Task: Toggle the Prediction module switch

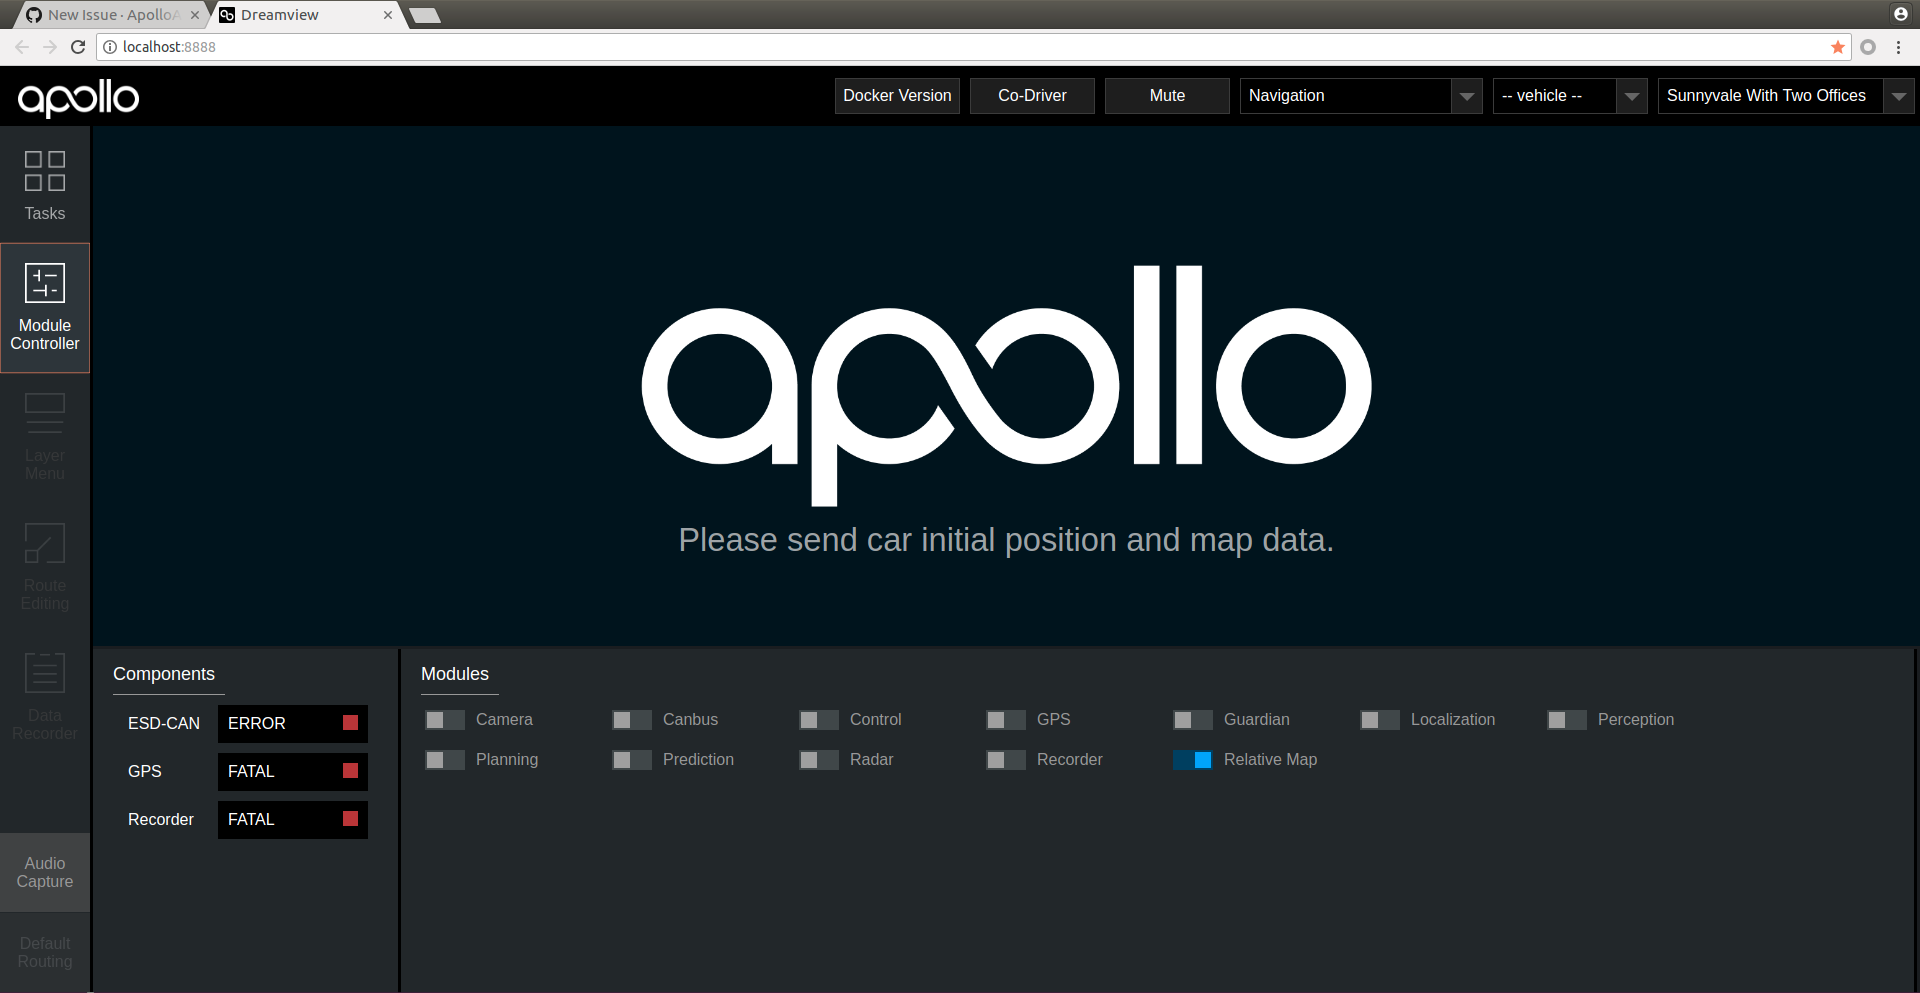Action: click(x=632, y=760)
